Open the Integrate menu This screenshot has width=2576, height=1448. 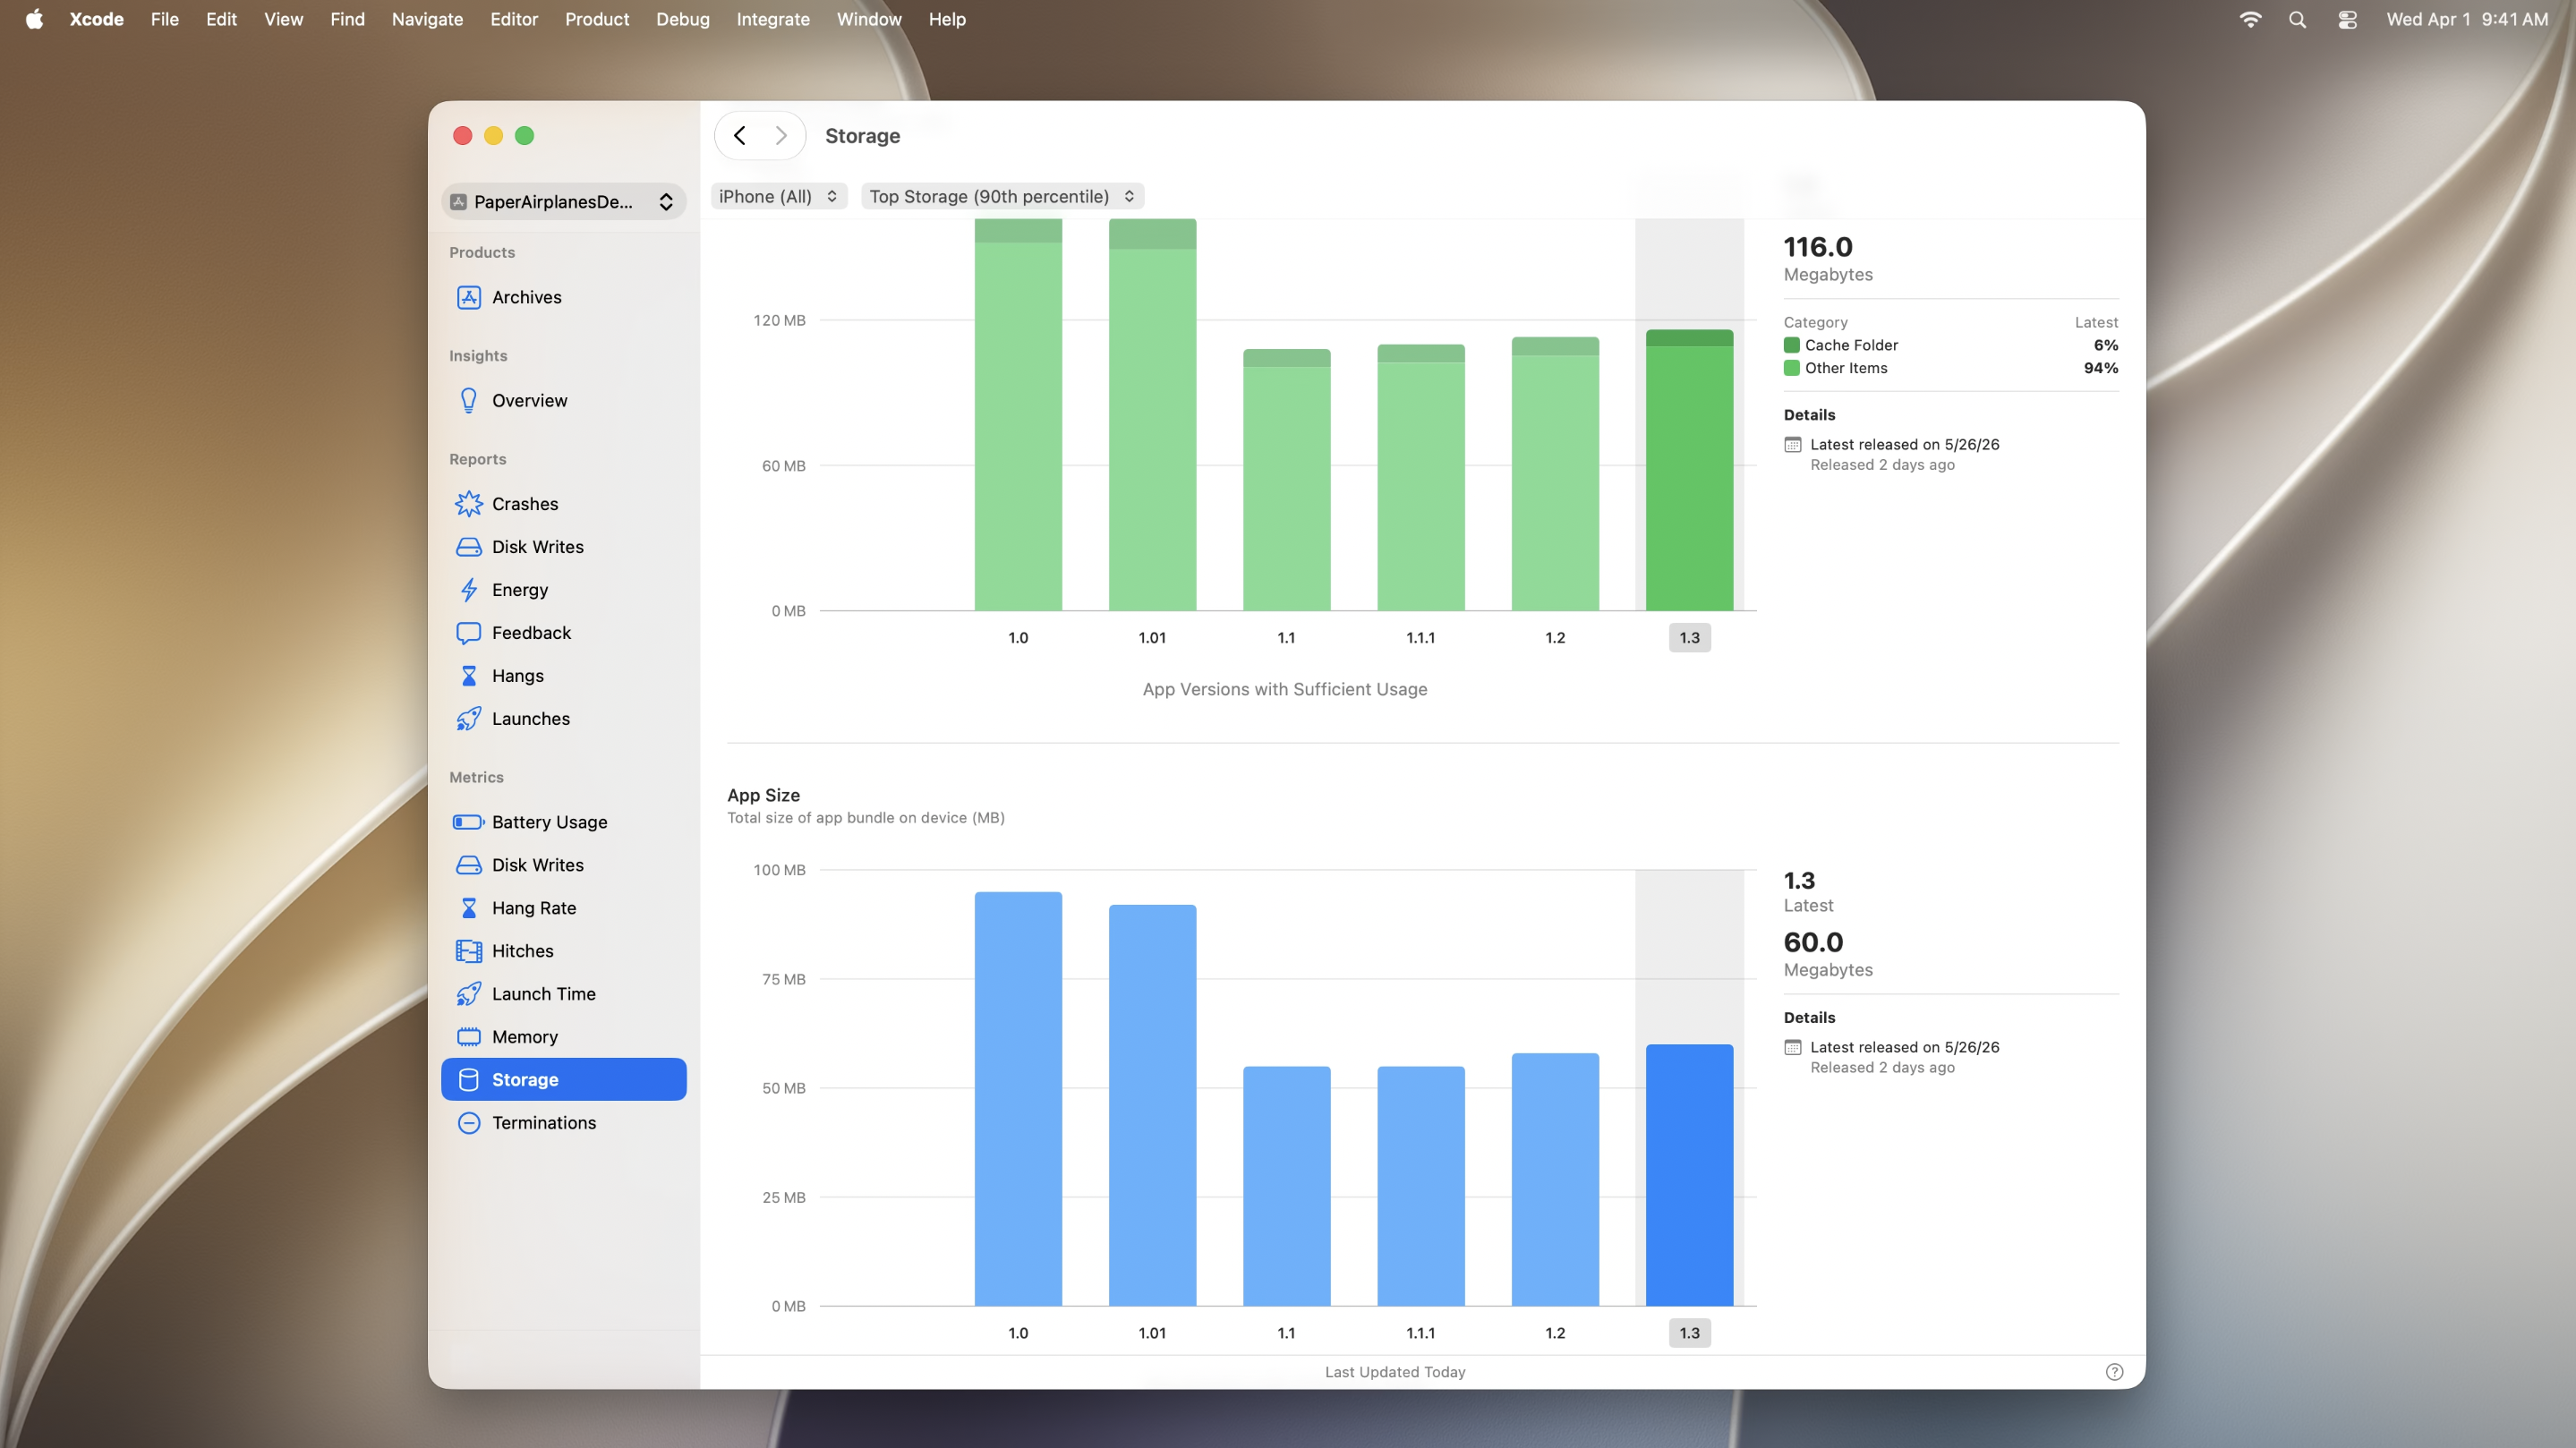point(773,19)
